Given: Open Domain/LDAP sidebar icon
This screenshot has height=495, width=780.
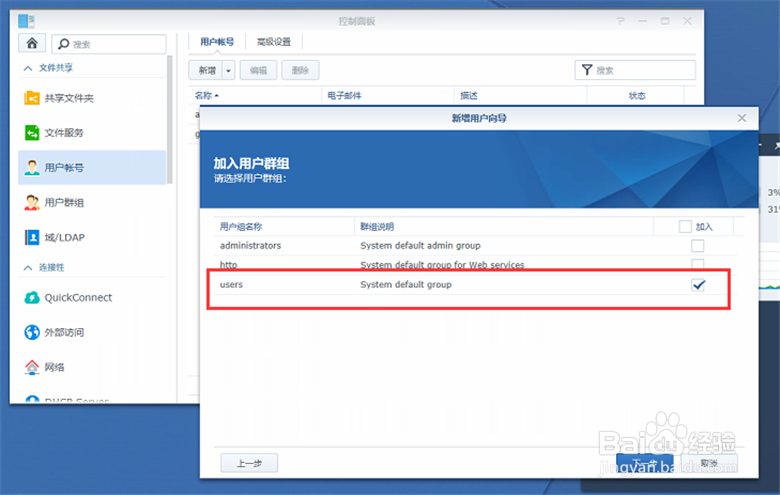Looking at the screenshot, I should click(32, 237).
